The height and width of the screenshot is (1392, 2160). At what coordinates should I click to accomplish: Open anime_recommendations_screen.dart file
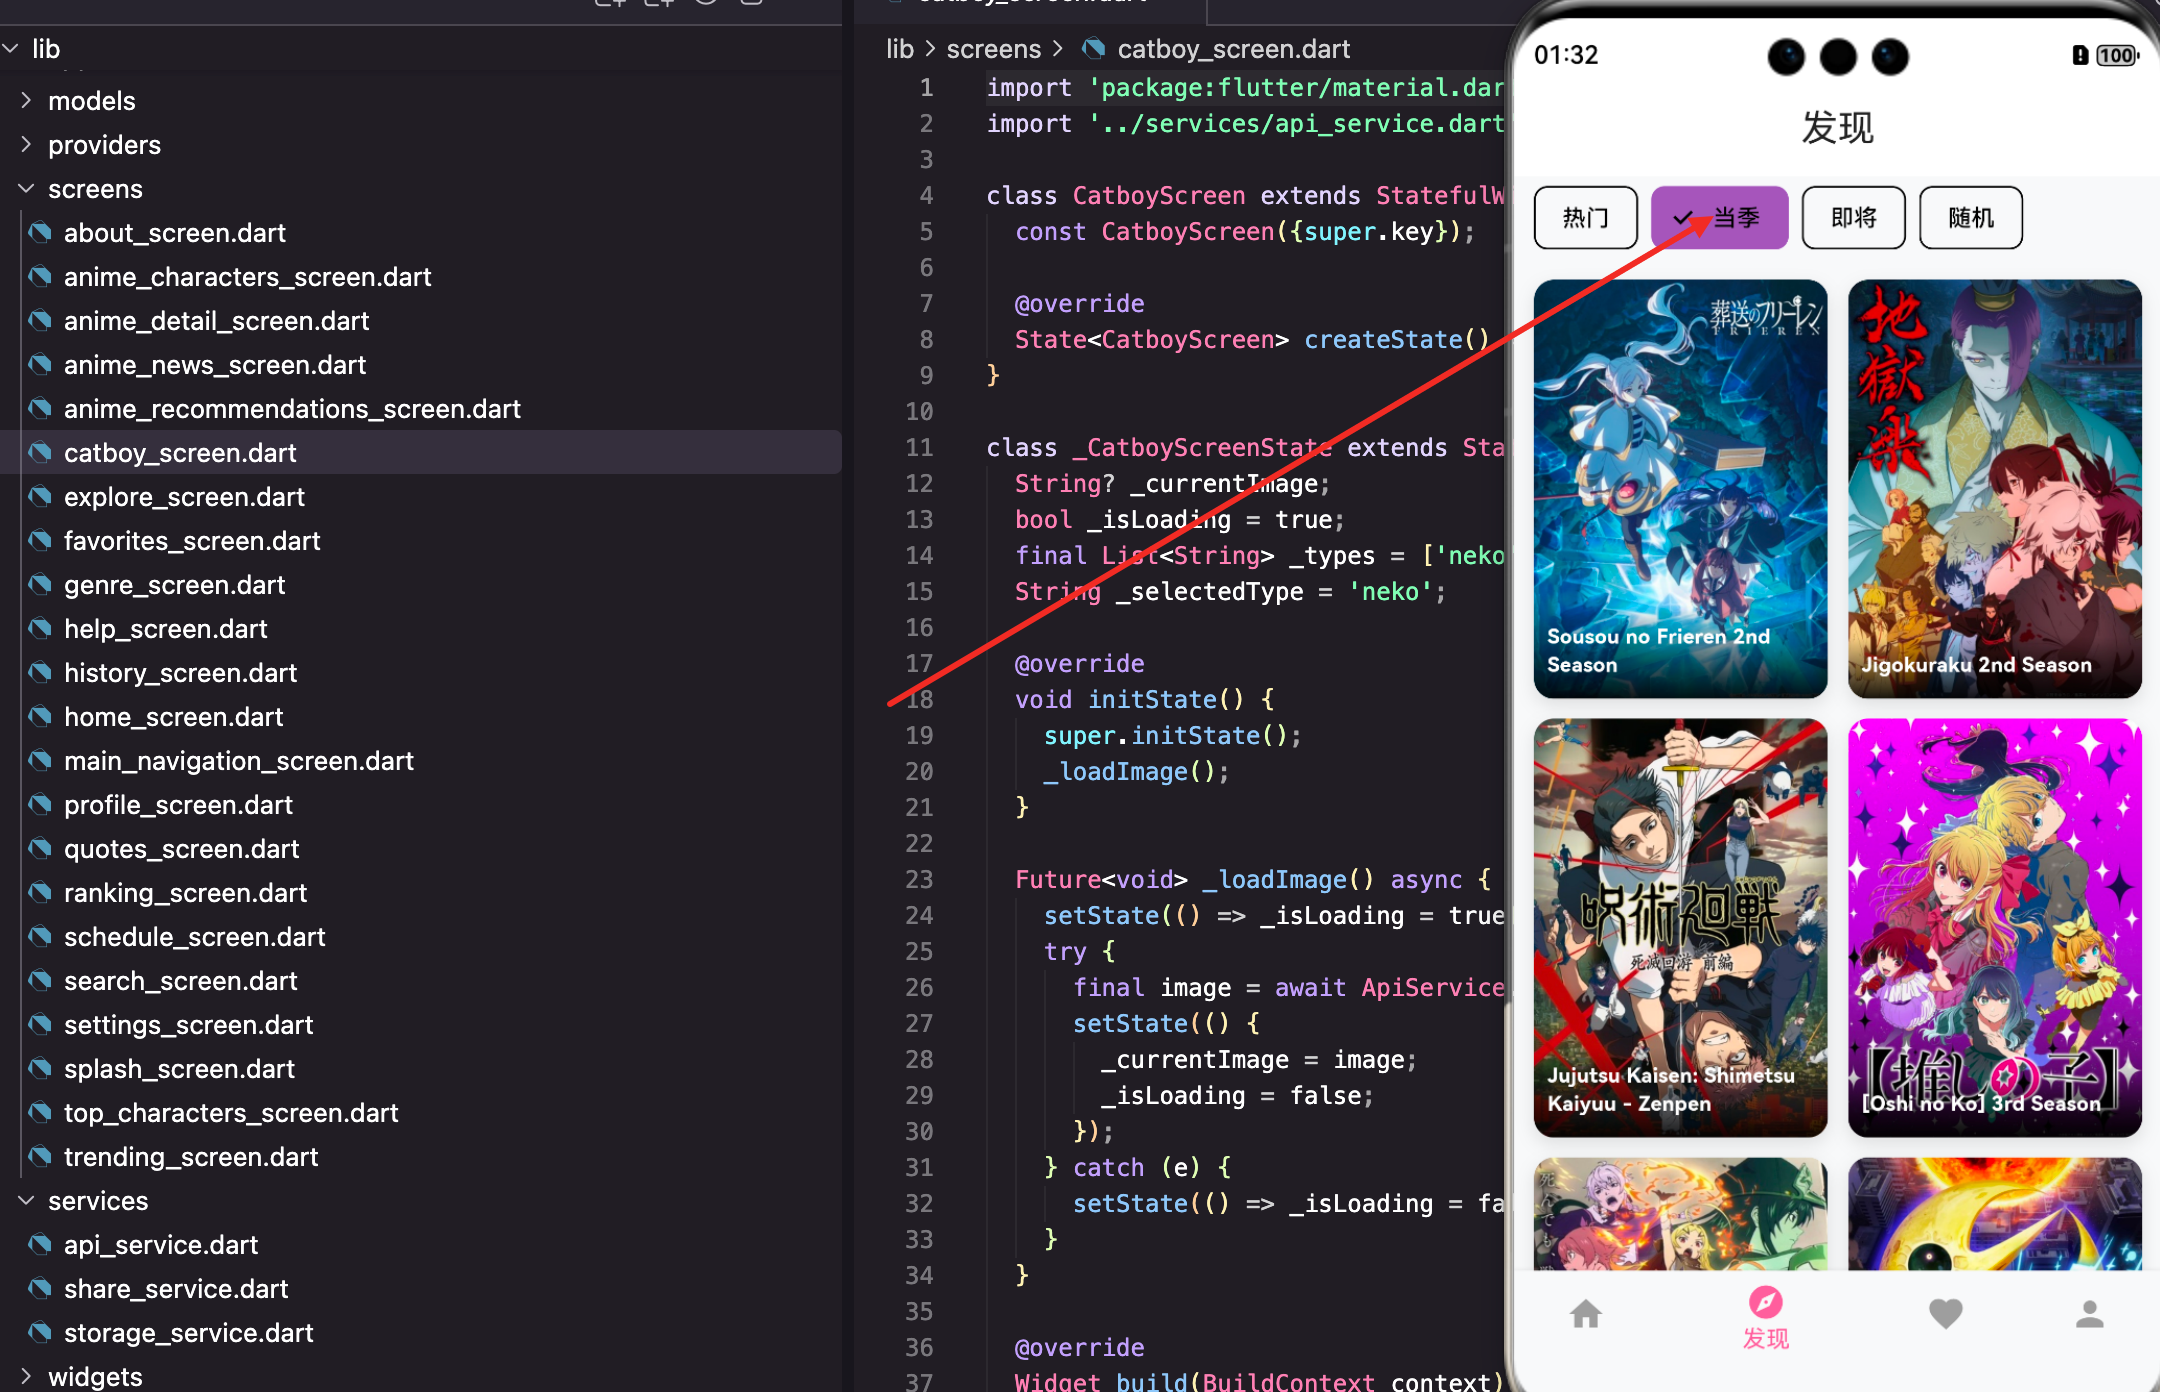[292, 409]
